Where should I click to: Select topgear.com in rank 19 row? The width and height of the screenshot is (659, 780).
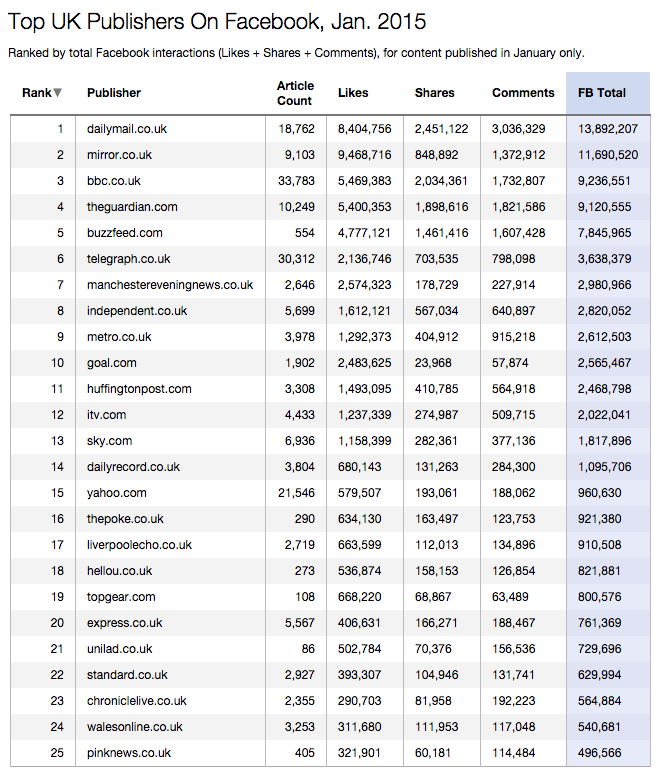pos(121,597)
